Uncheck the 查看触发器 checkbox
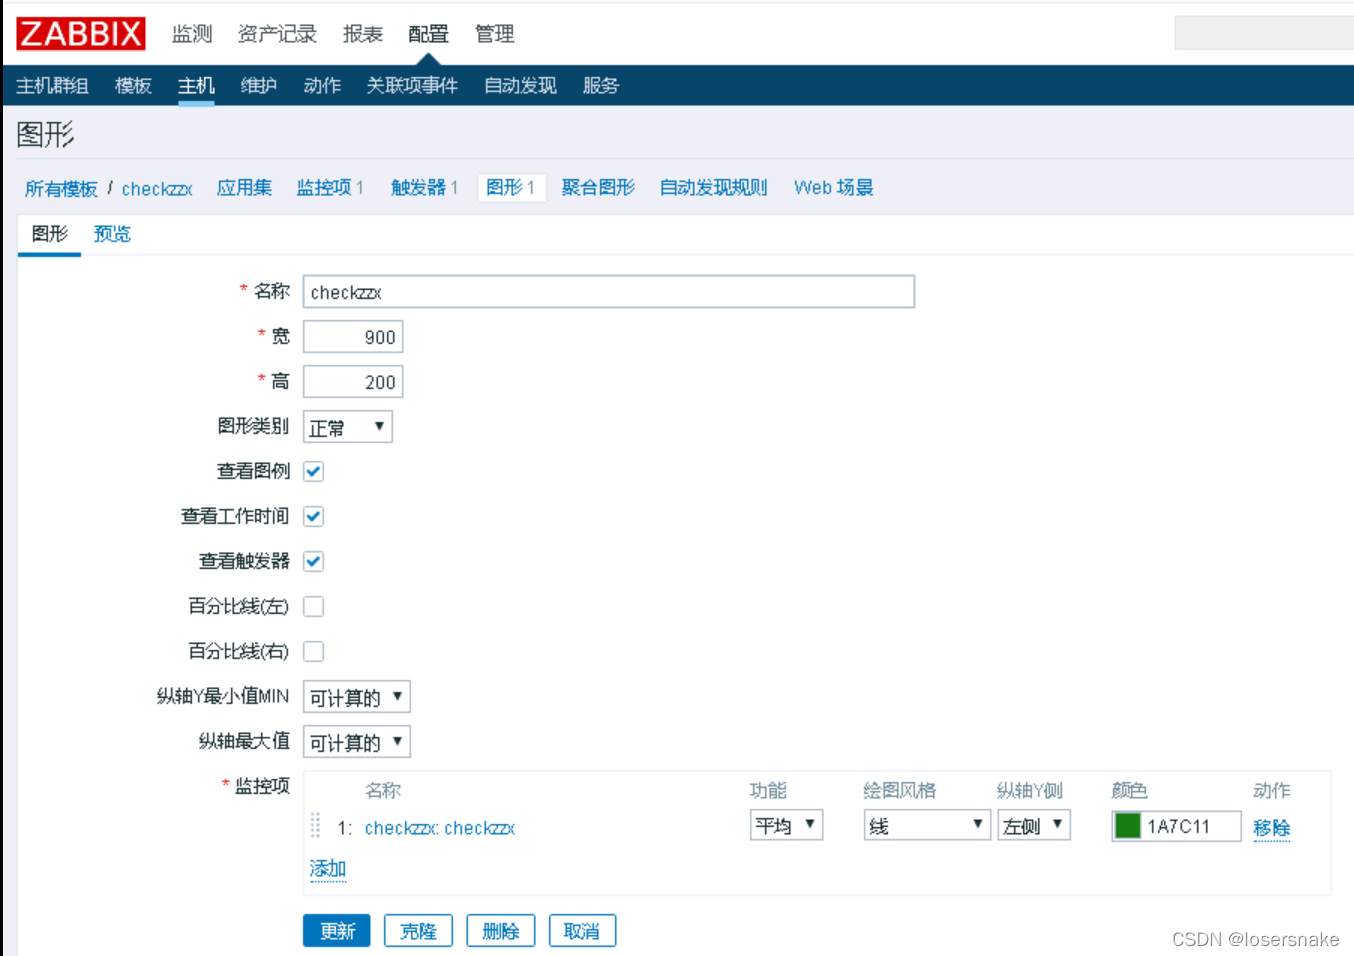 (313, 561)
